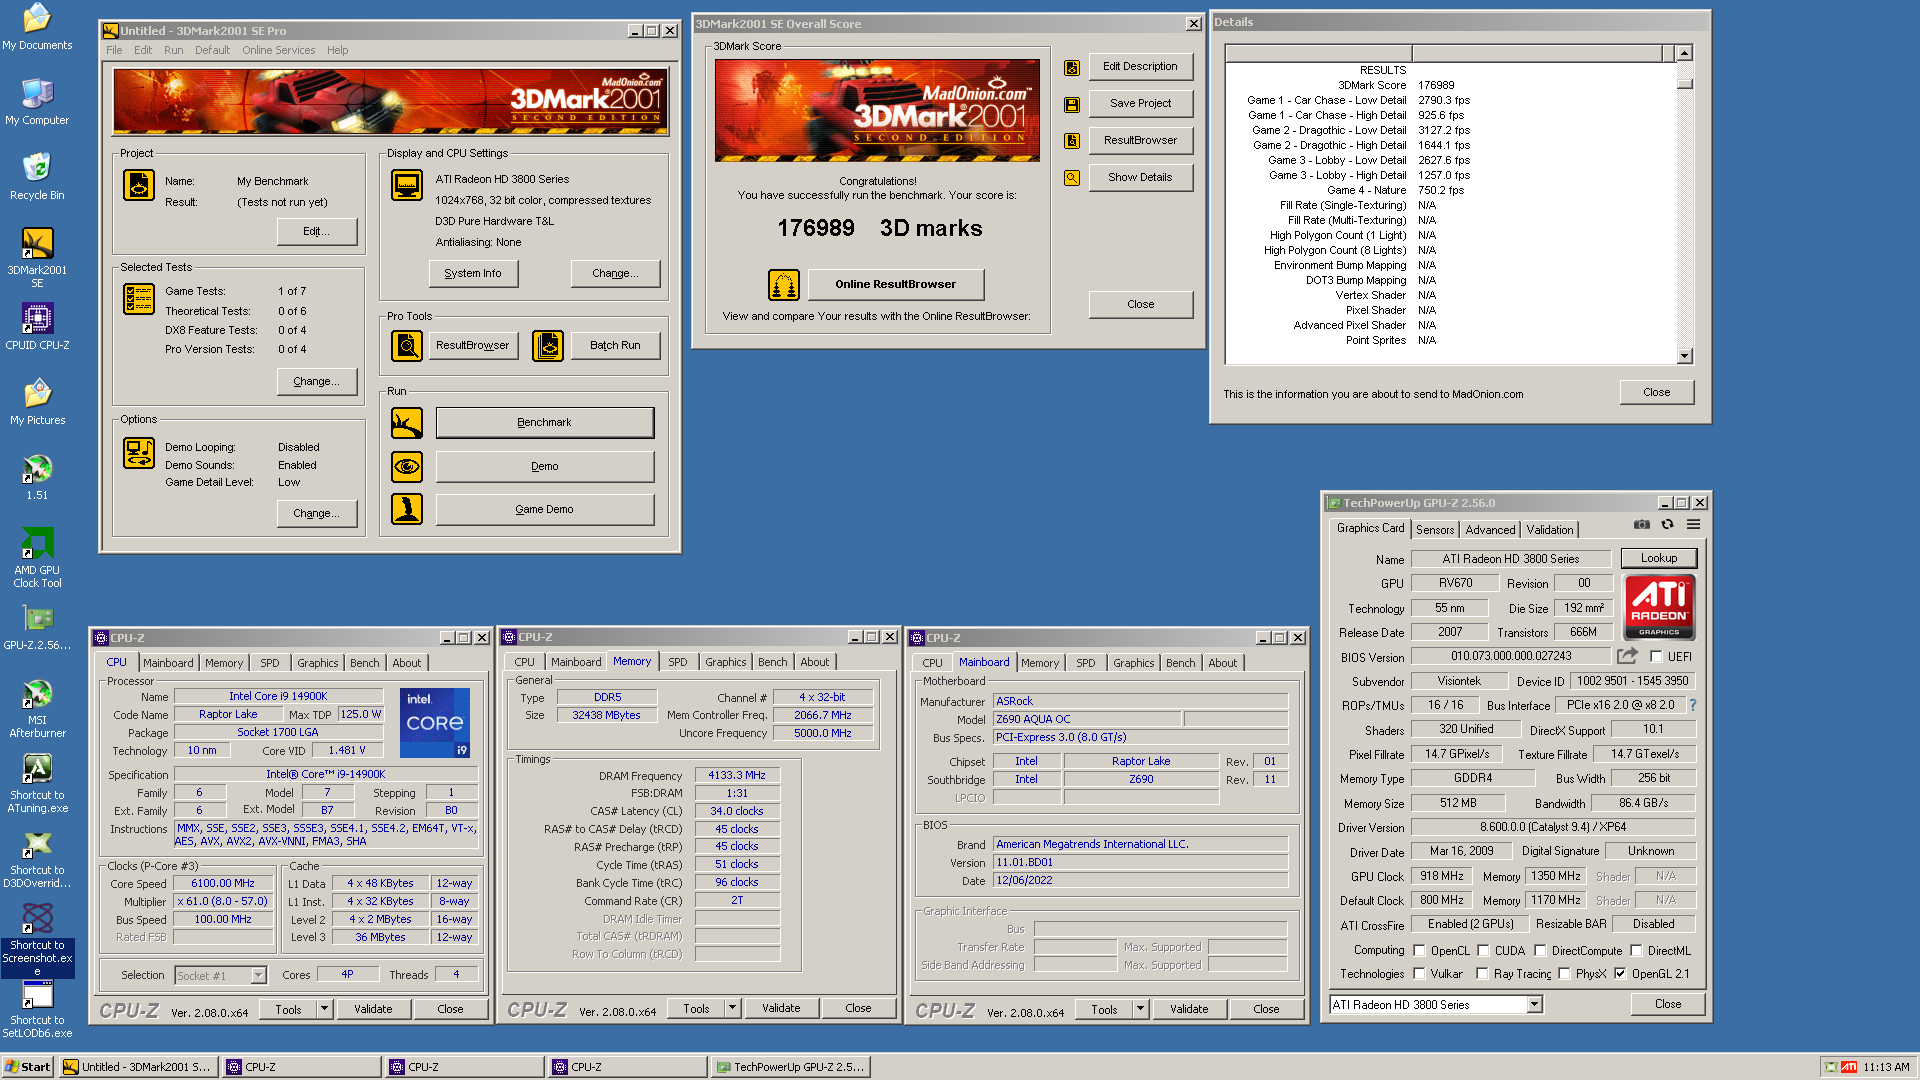Click Pro Tools ResultBrowser magnifier icon
The height and width of the screenshot is (1080, 1920).
(x=407, y=346)
